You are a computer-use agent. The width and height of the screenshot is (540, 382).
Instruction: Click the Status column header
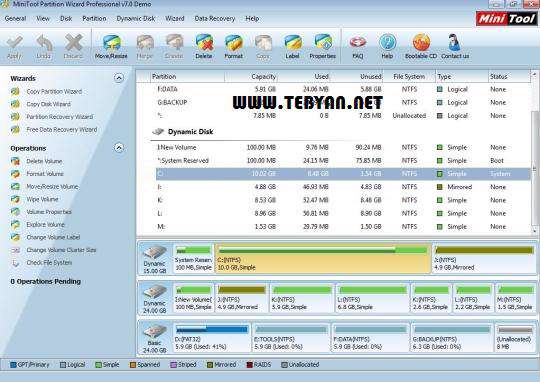pyautogui.click(x=509, y=76)
